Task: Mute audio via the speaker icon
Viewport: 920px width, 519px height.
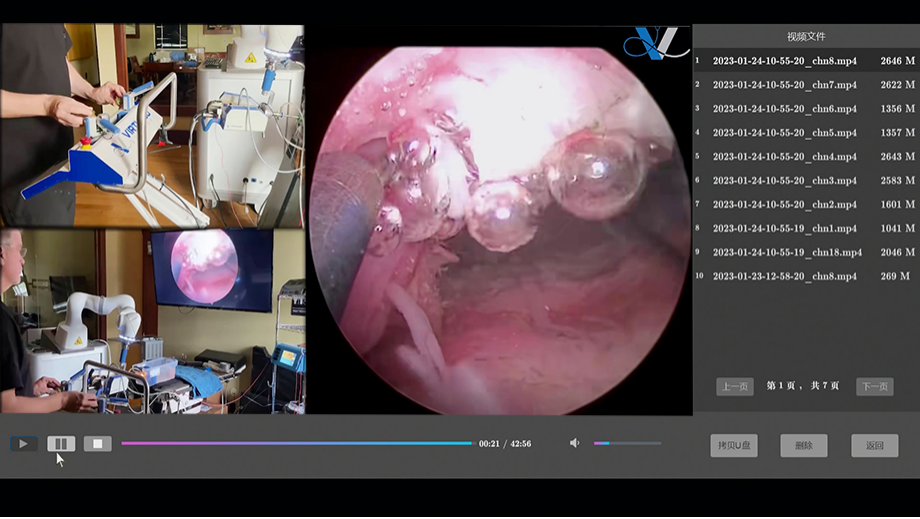Action: click(575, 443)
